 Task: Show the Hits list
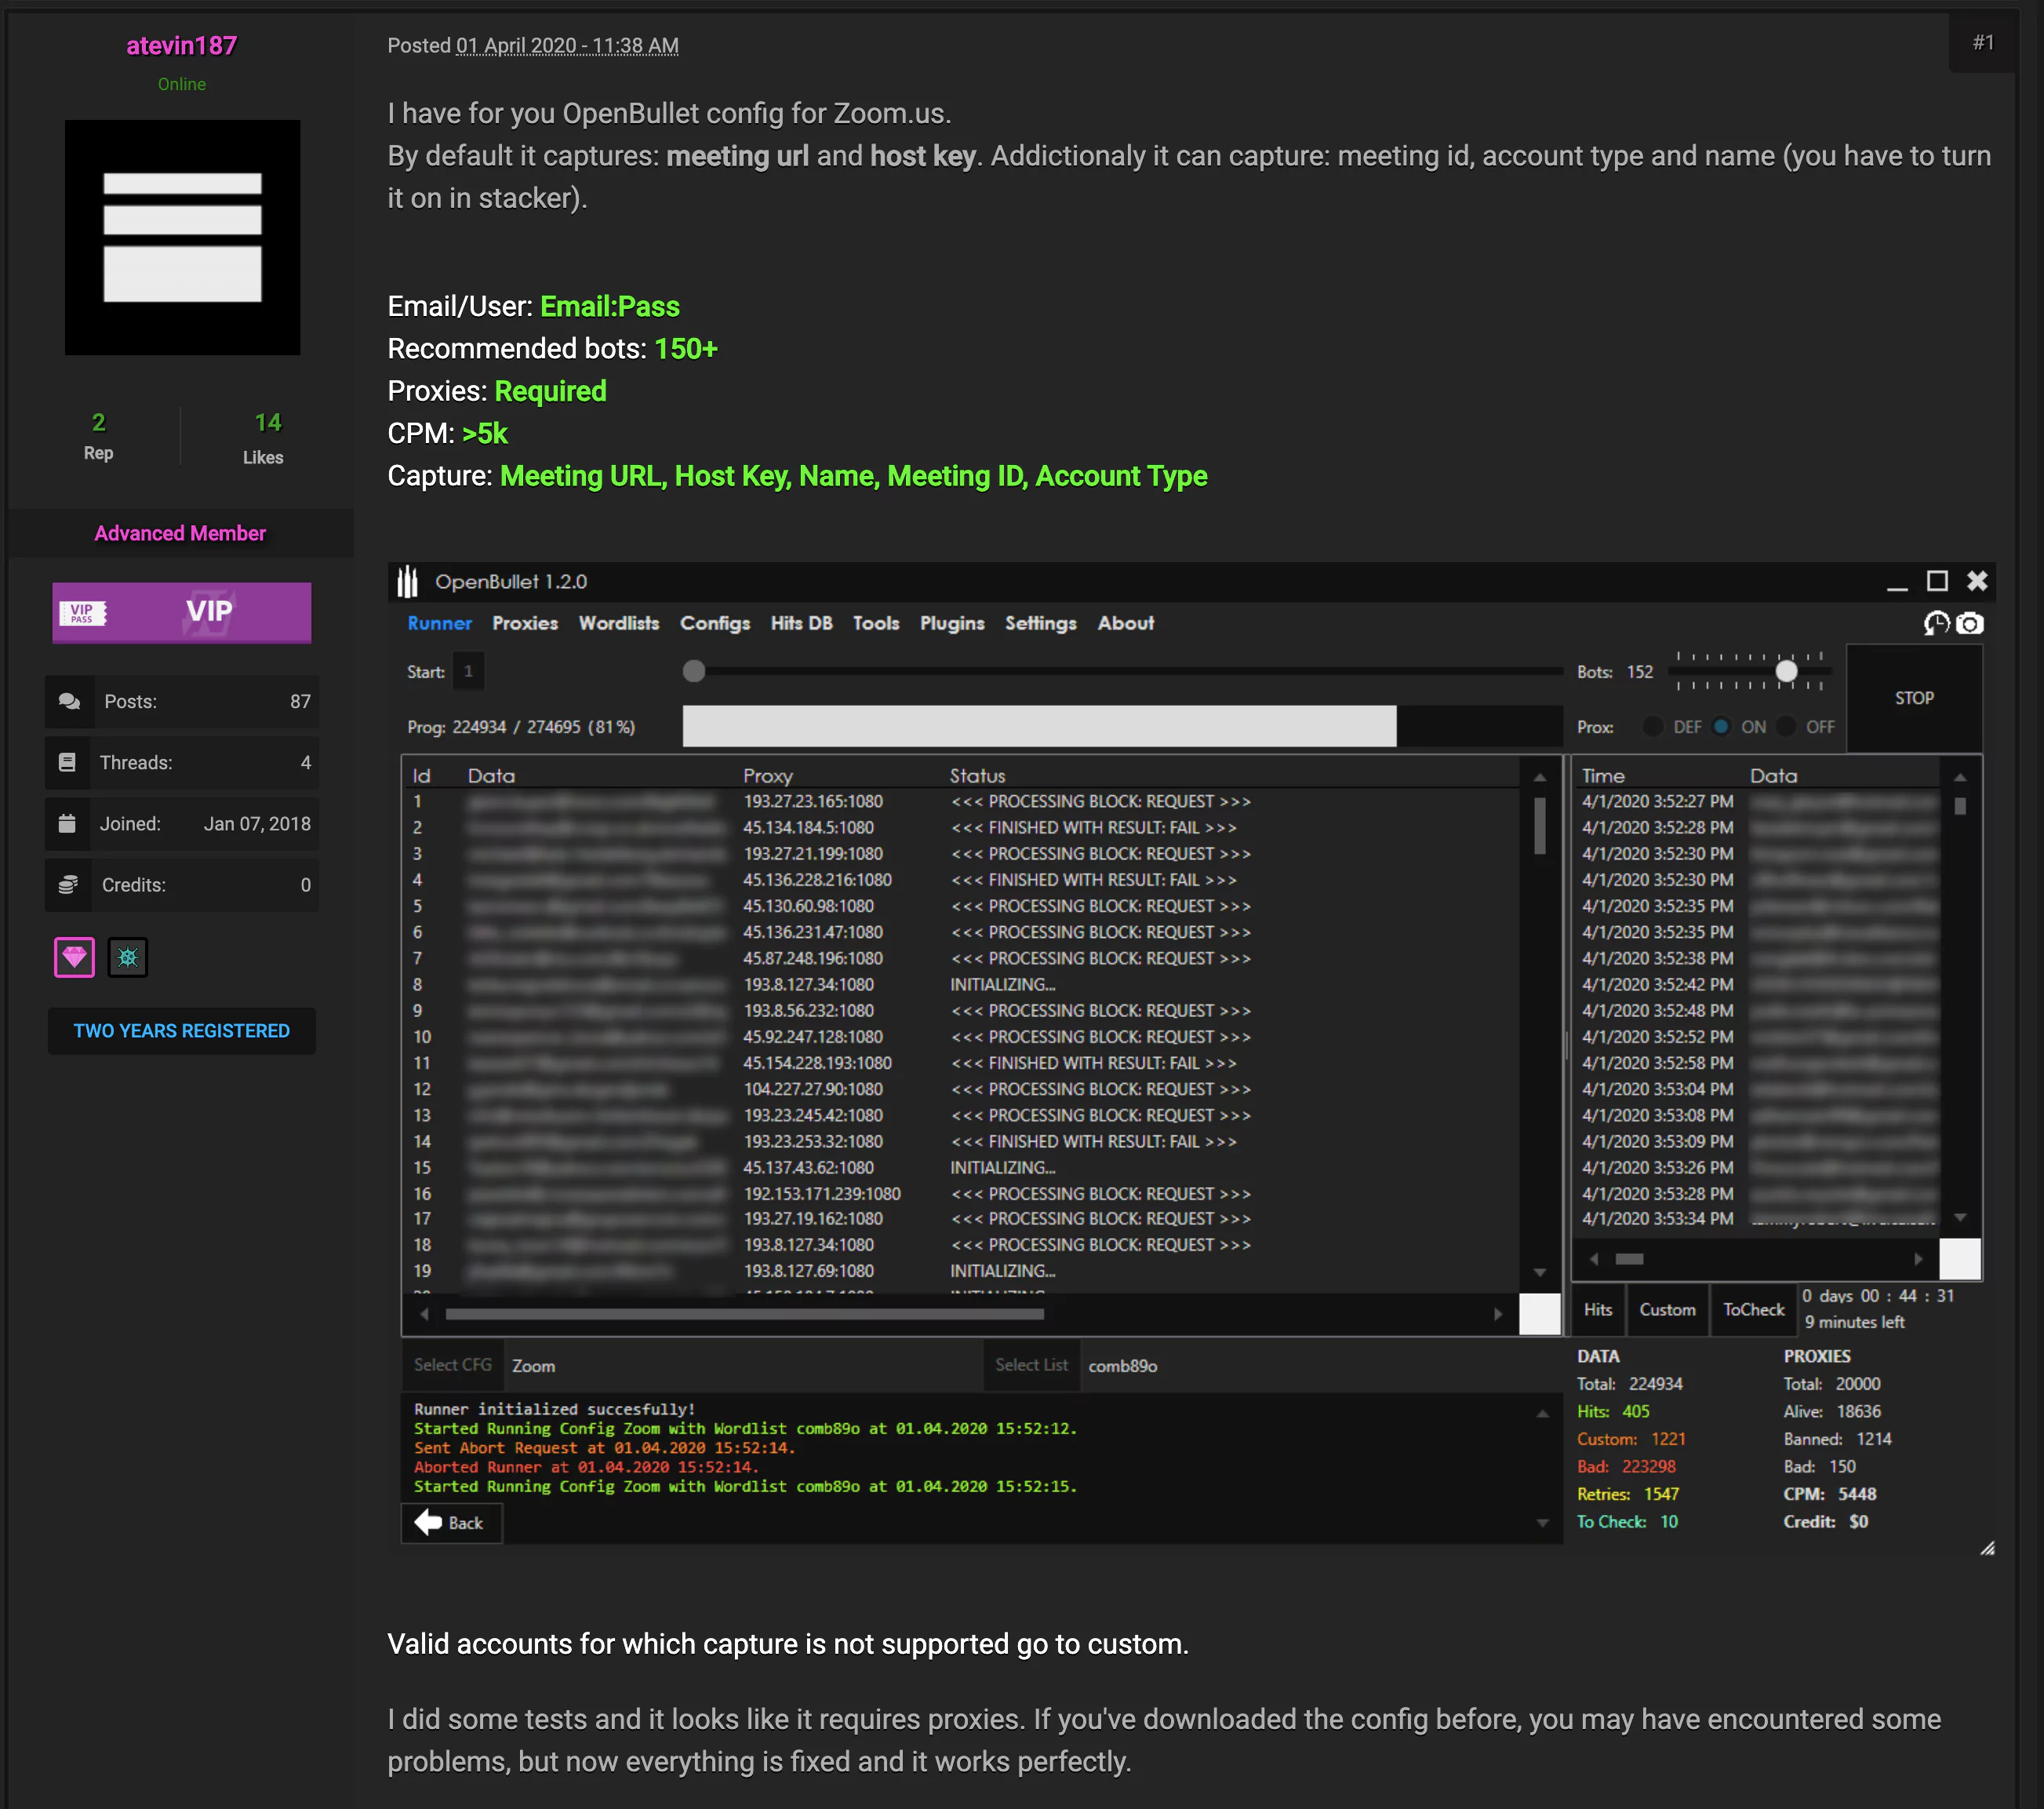[1597, 1309]
